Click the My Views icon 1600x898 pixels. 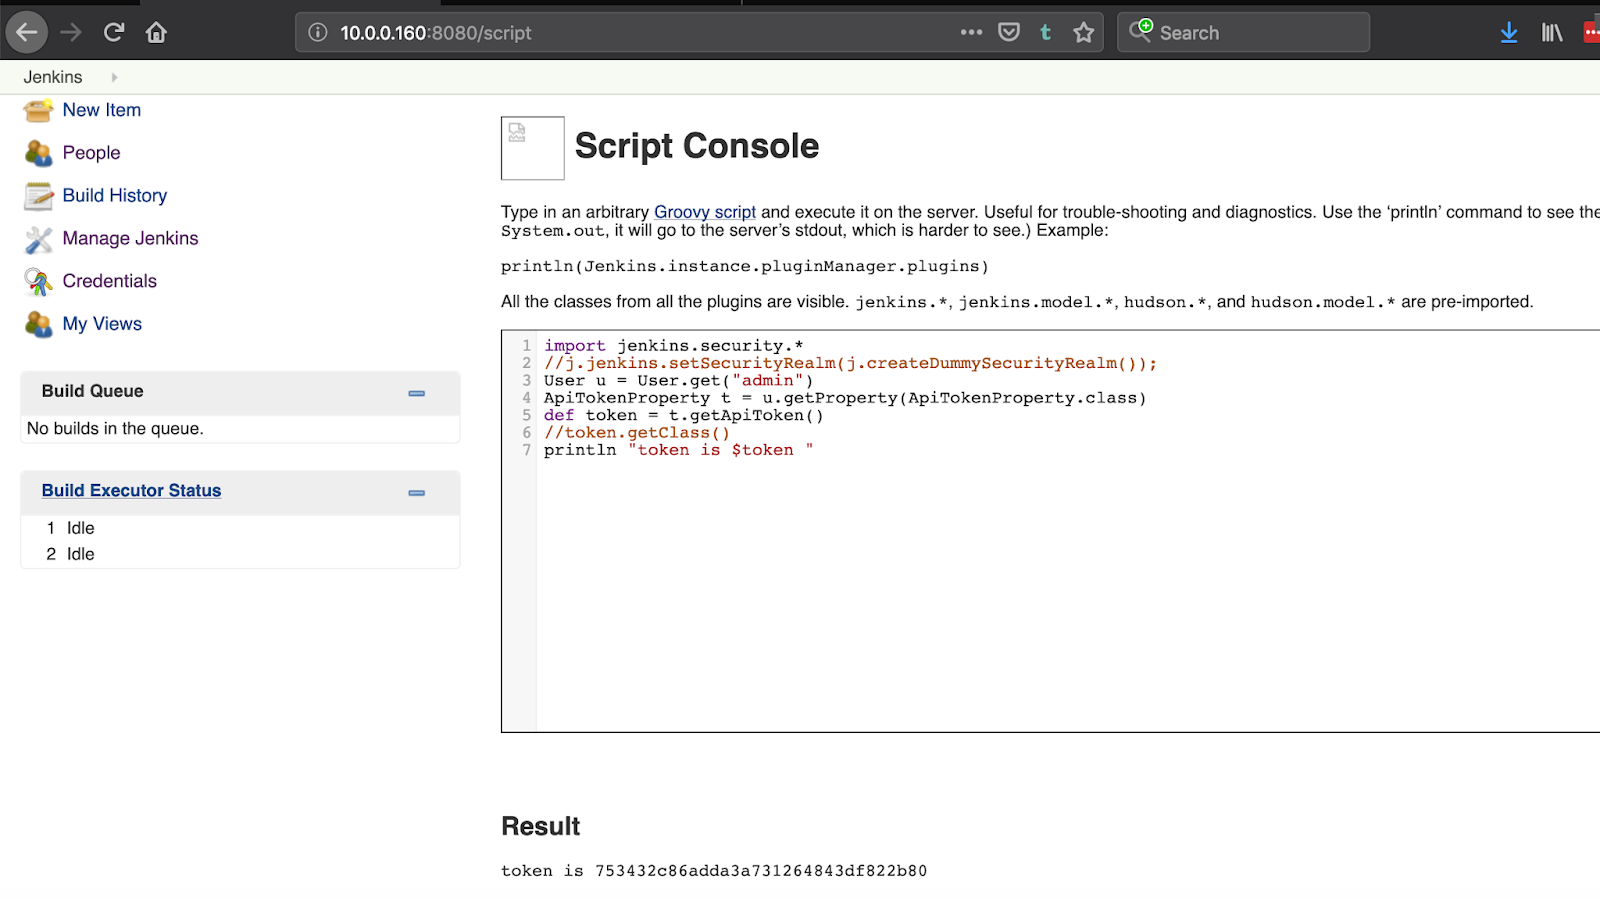coord(38,324)
